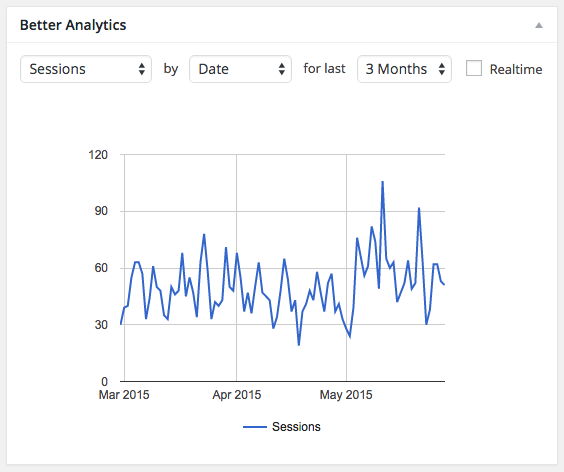Click the highest peak in May 2015
This screenshot has width=564, height=472.
coord(382,182)
